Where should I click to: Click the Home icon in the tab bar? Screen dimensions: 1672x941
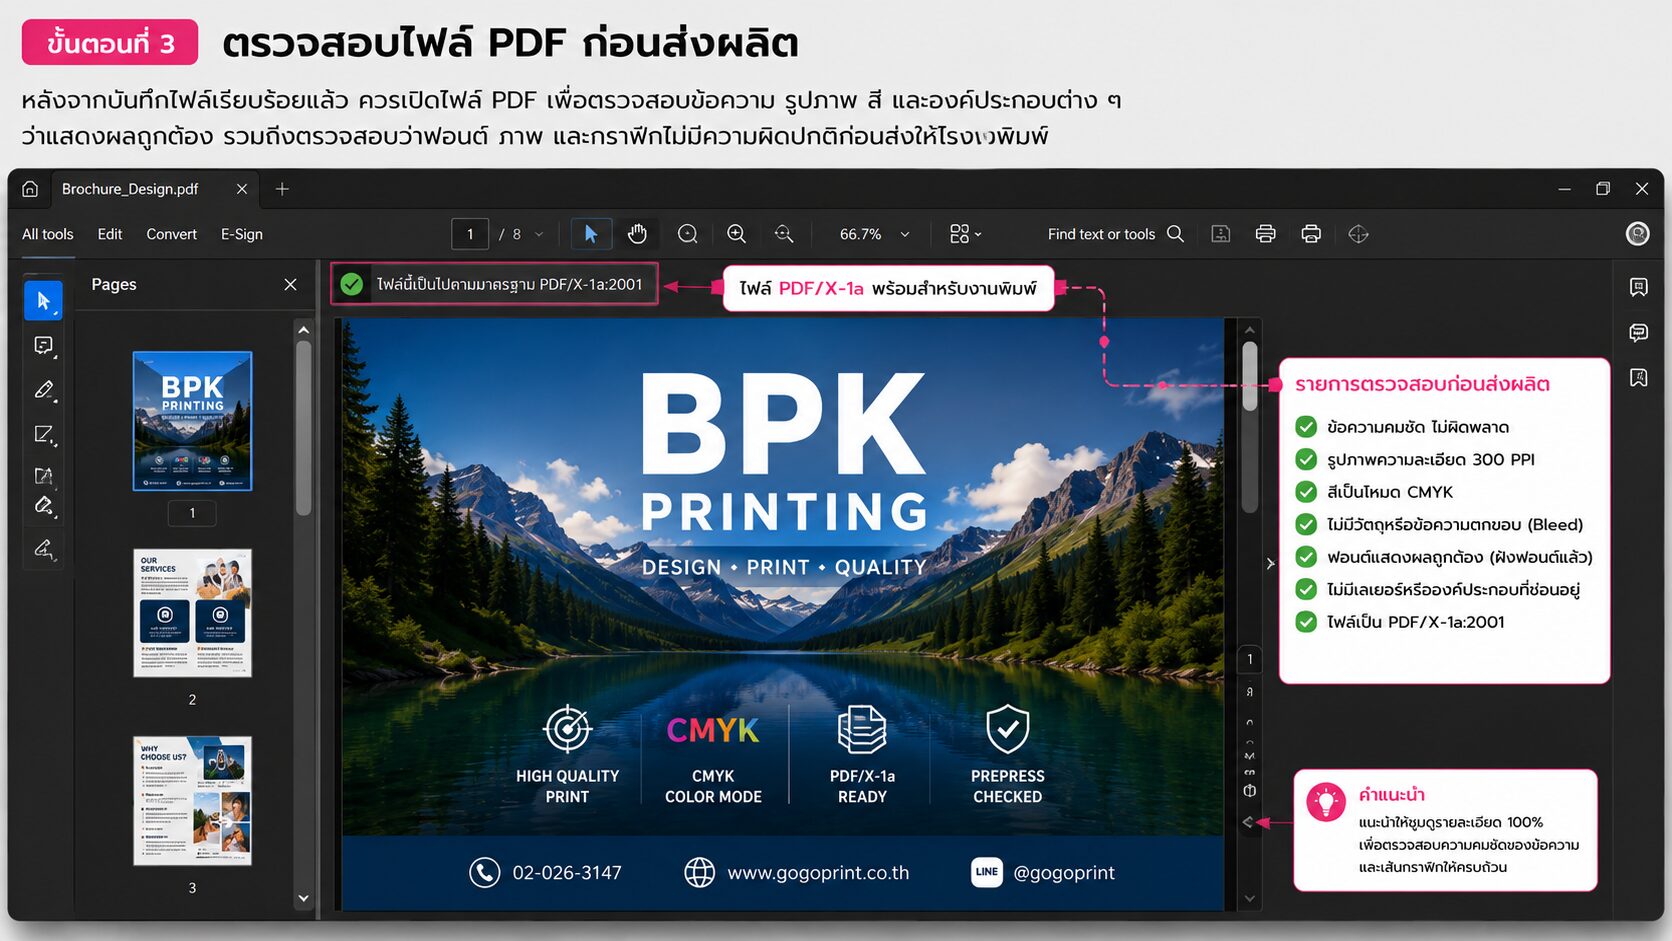pyautogui.click(x=30, y=189)
